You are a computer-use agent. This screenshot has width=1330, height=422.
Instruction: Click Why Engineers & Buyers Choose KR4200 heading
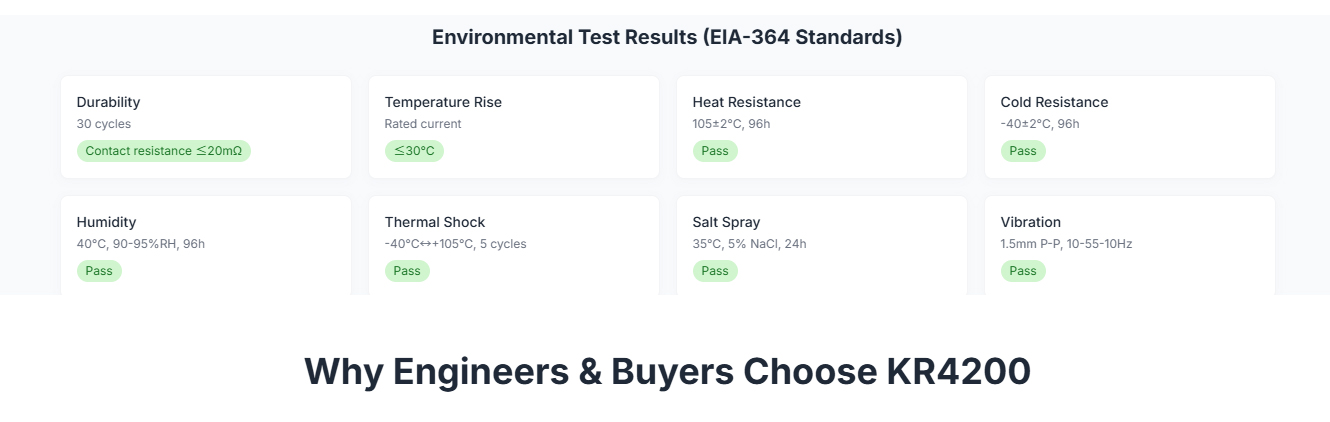667,371
